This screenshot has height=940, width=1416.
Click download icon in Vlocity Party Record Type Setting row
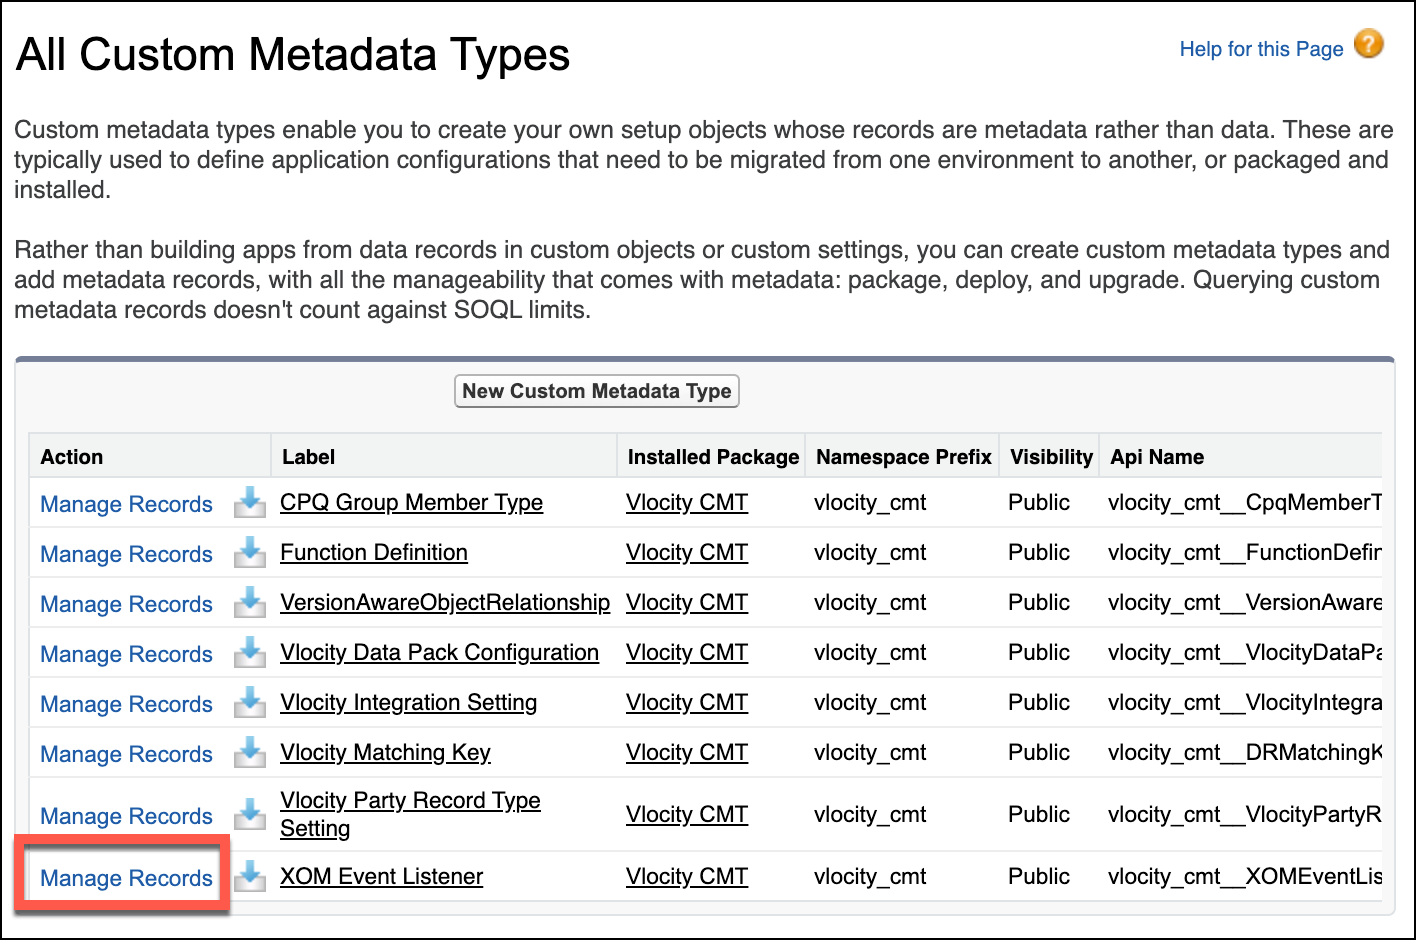250,814
